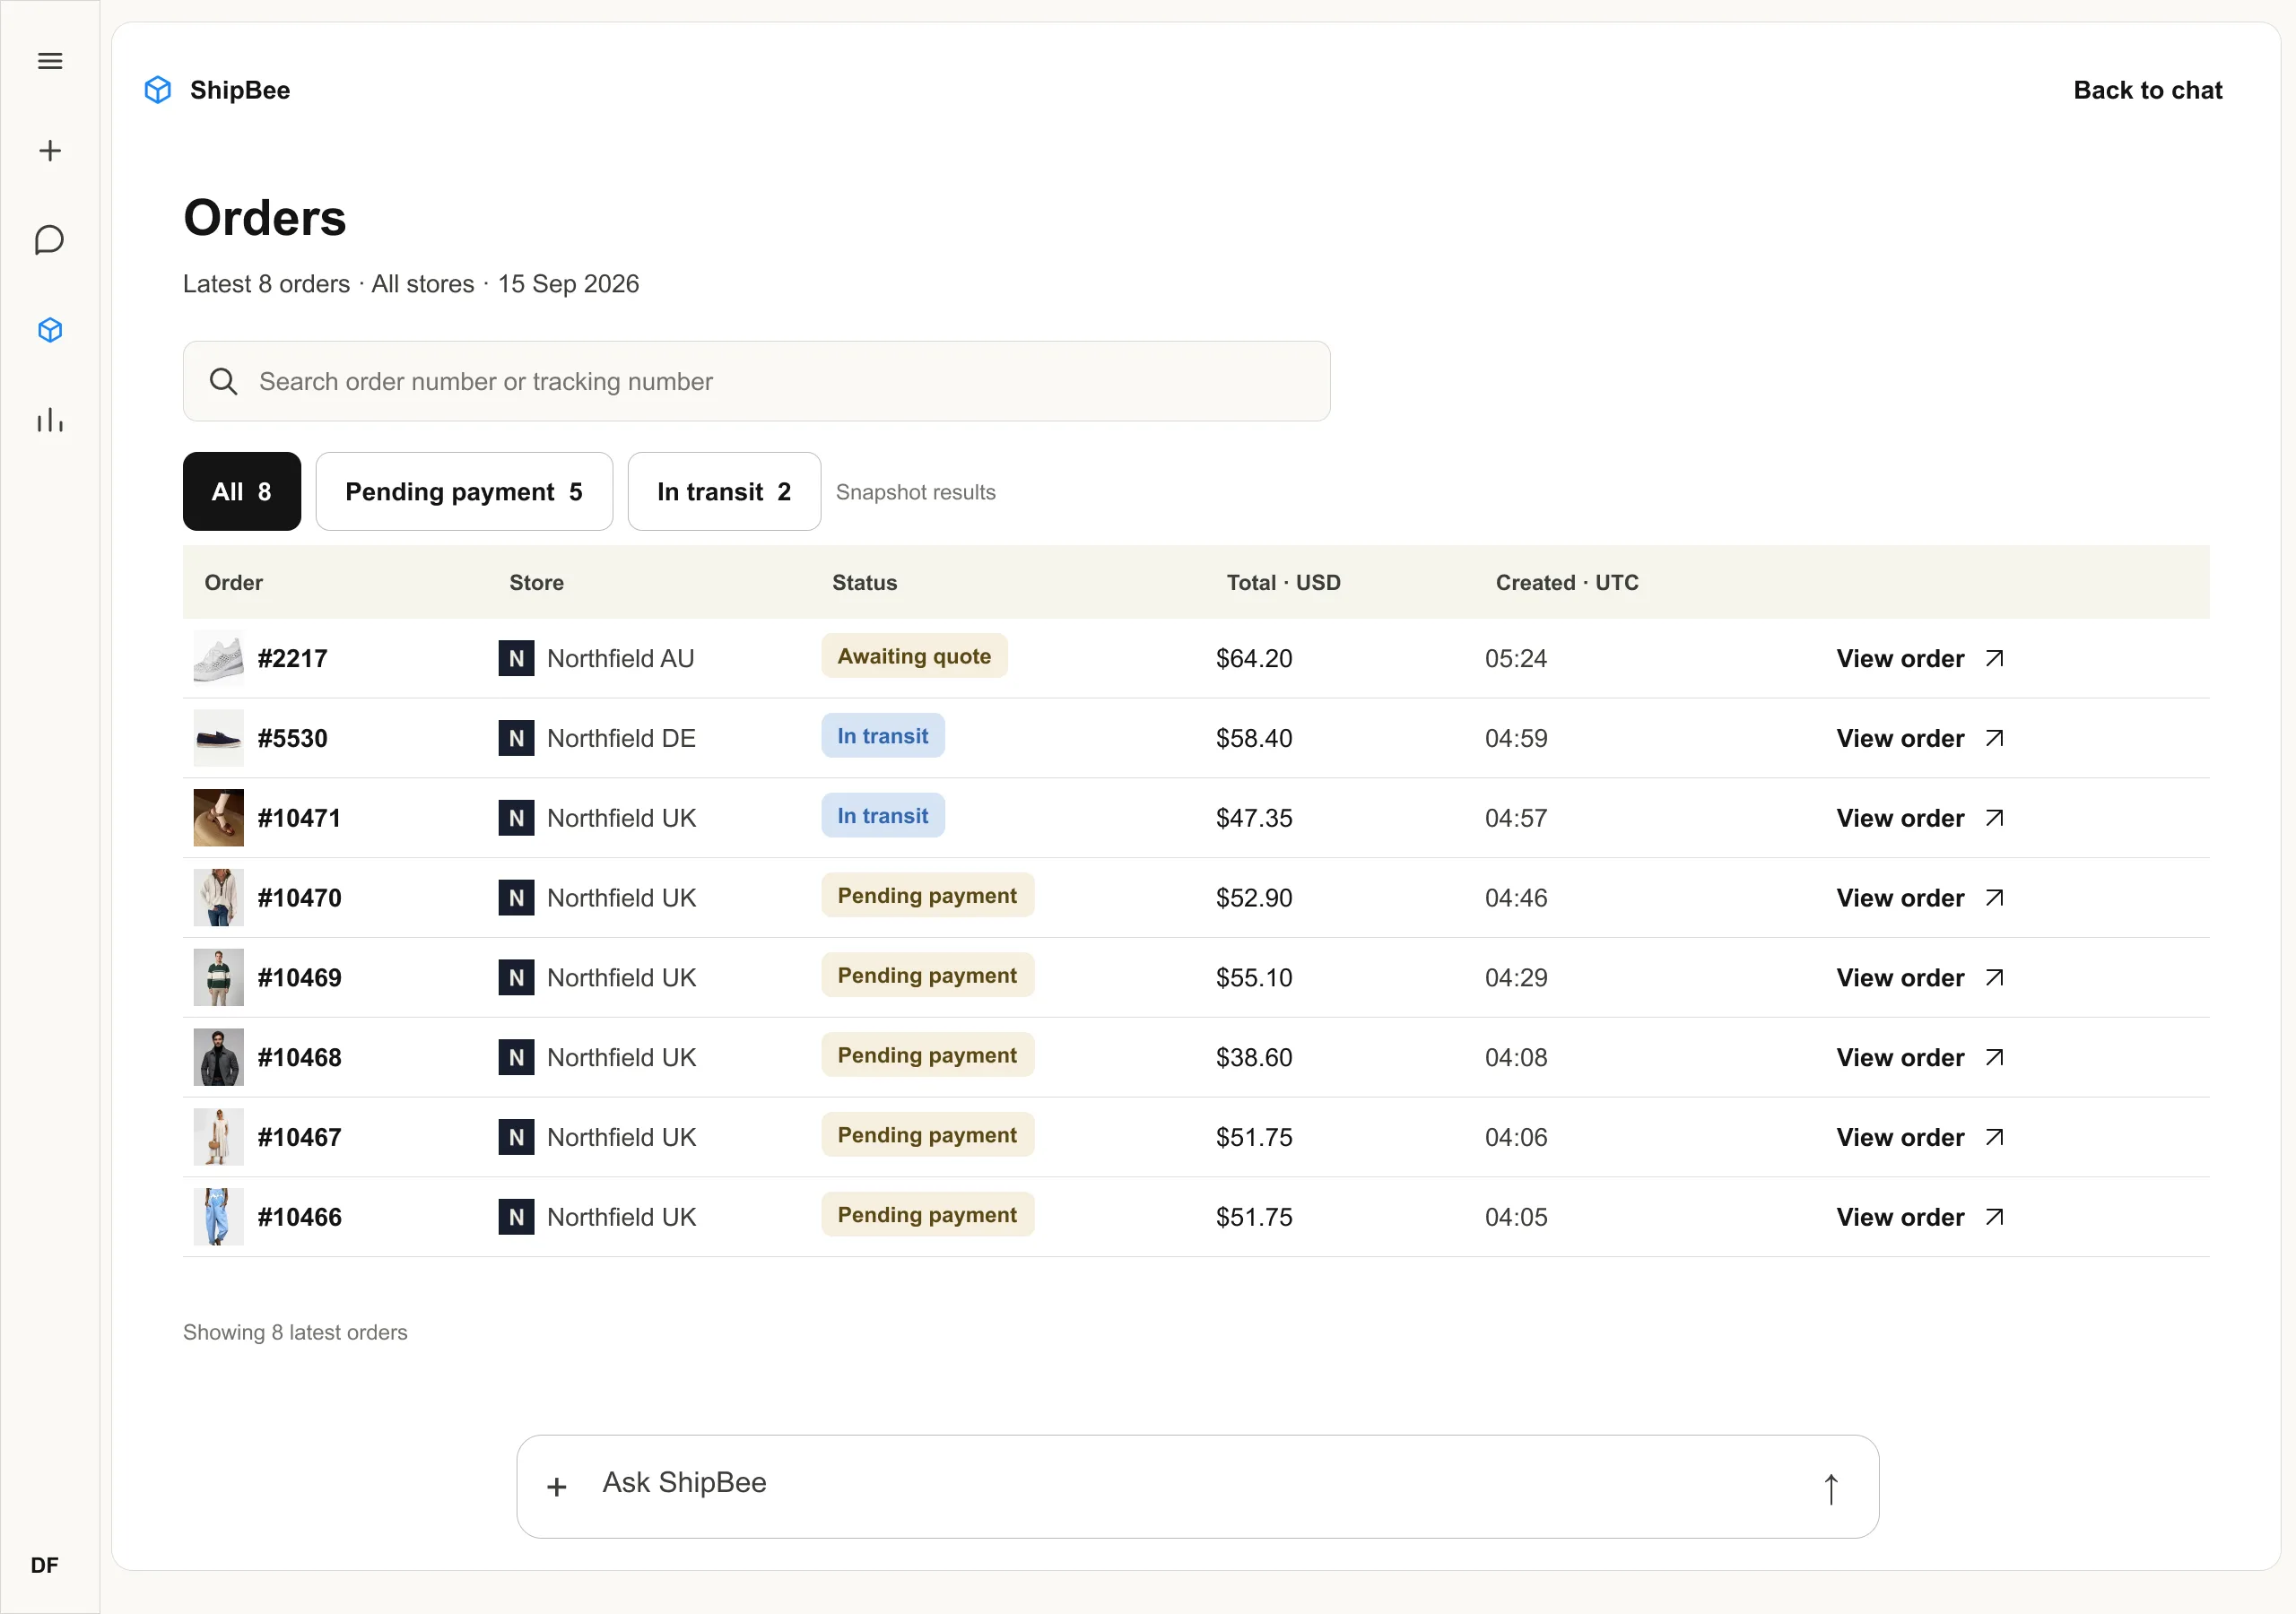This screenshot has height=1614, width=2296.
Task: Click Northfield DE store name
Action: coord(621,738)
